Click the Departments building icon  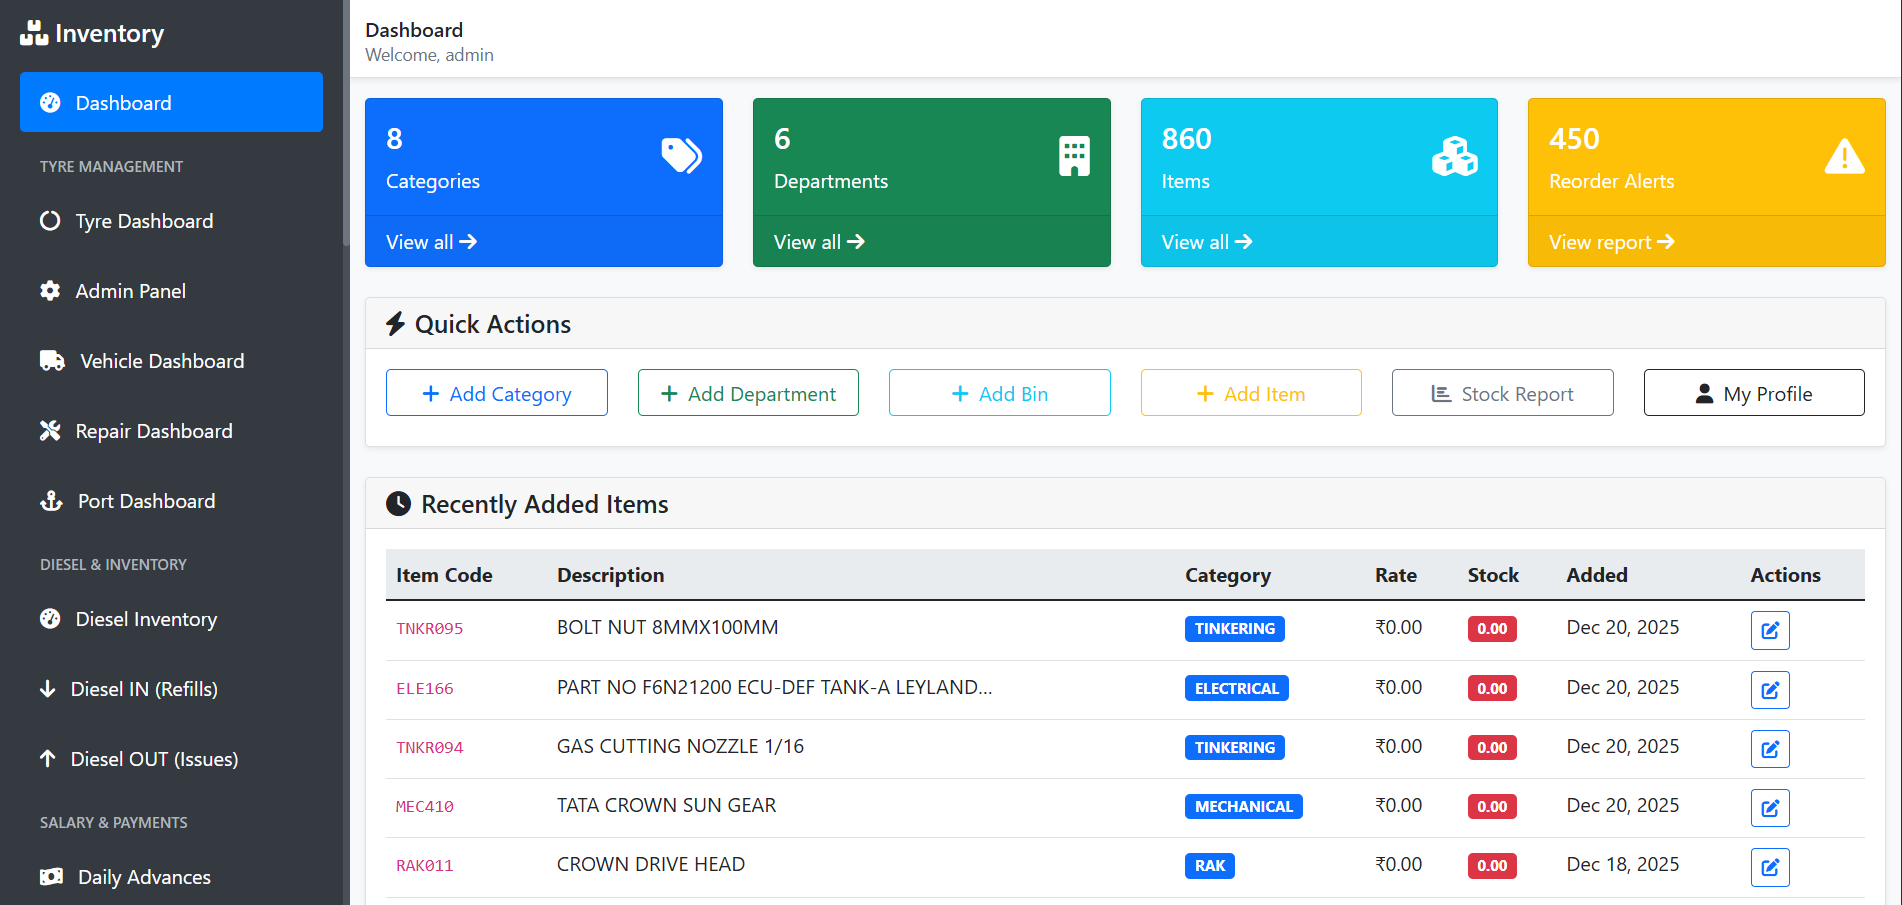click(1074, 156)
